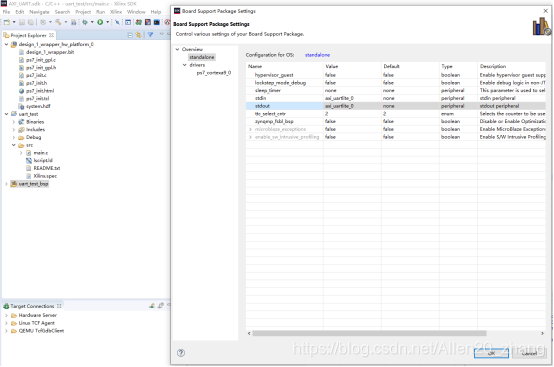This screenshot has width=554, height=367.
Task: Expand the uart_test_bsp project node
Action: coord(6,184)
